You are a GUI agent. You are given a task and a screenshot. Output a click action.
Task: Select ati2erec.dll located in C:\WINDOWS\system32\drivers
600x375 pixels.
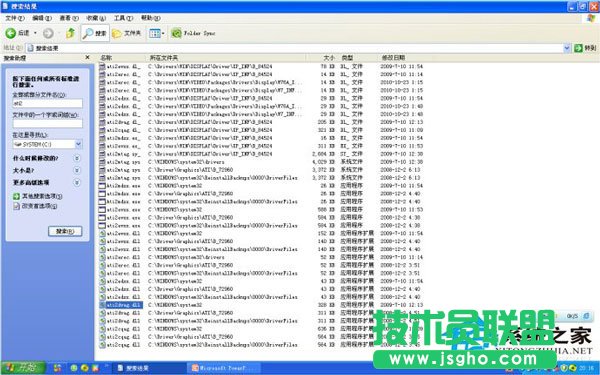[124, 257]
